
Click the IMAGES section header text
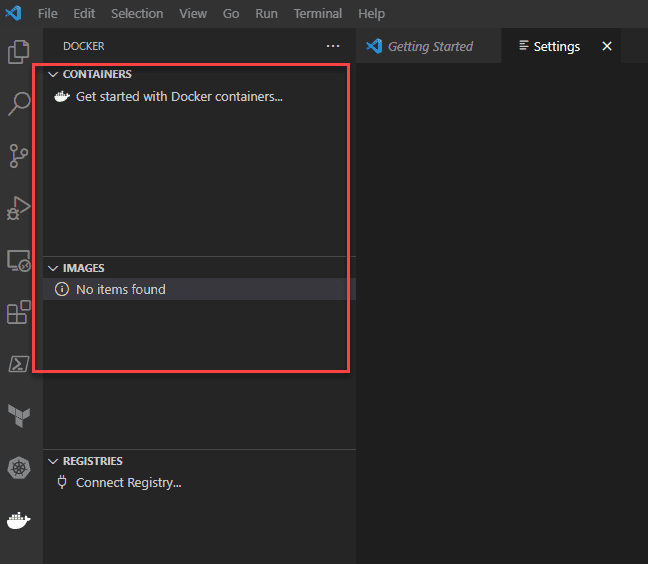click(x=83, y=268)
